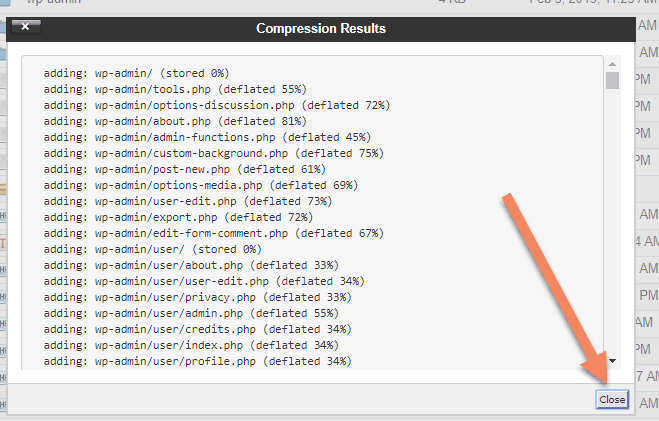Click the wp-admin/user/index.php line
The height and width of the screenshot is (421, 659).
pyautogui.click(x=191, y=345)
